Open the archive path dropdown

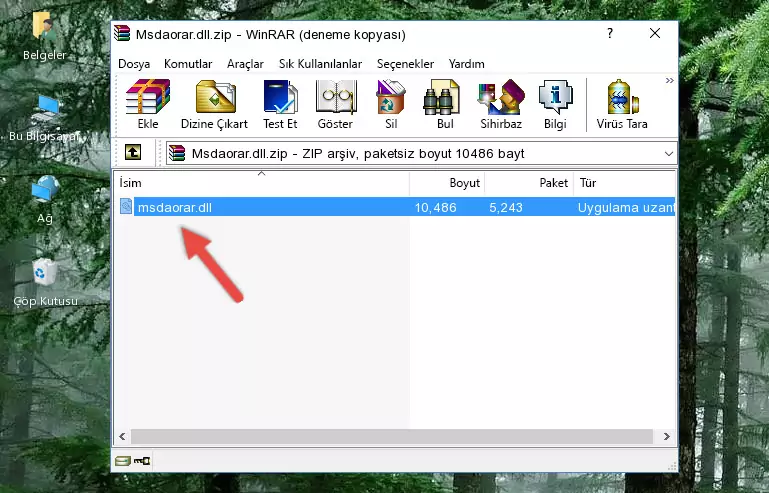click(668, 154)
